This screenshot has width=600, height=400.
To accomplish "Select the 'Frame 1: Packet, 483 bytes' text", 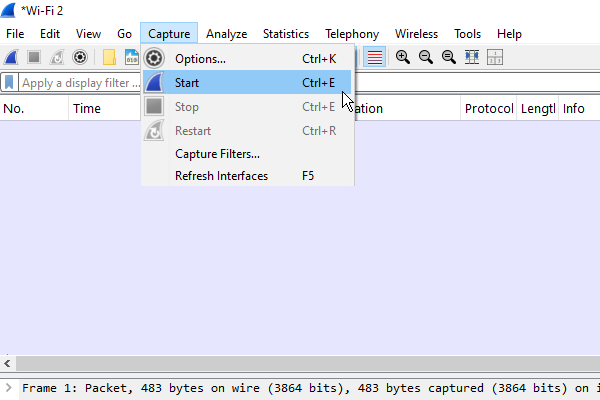I will pyautogui.click(x=112, y=388).
